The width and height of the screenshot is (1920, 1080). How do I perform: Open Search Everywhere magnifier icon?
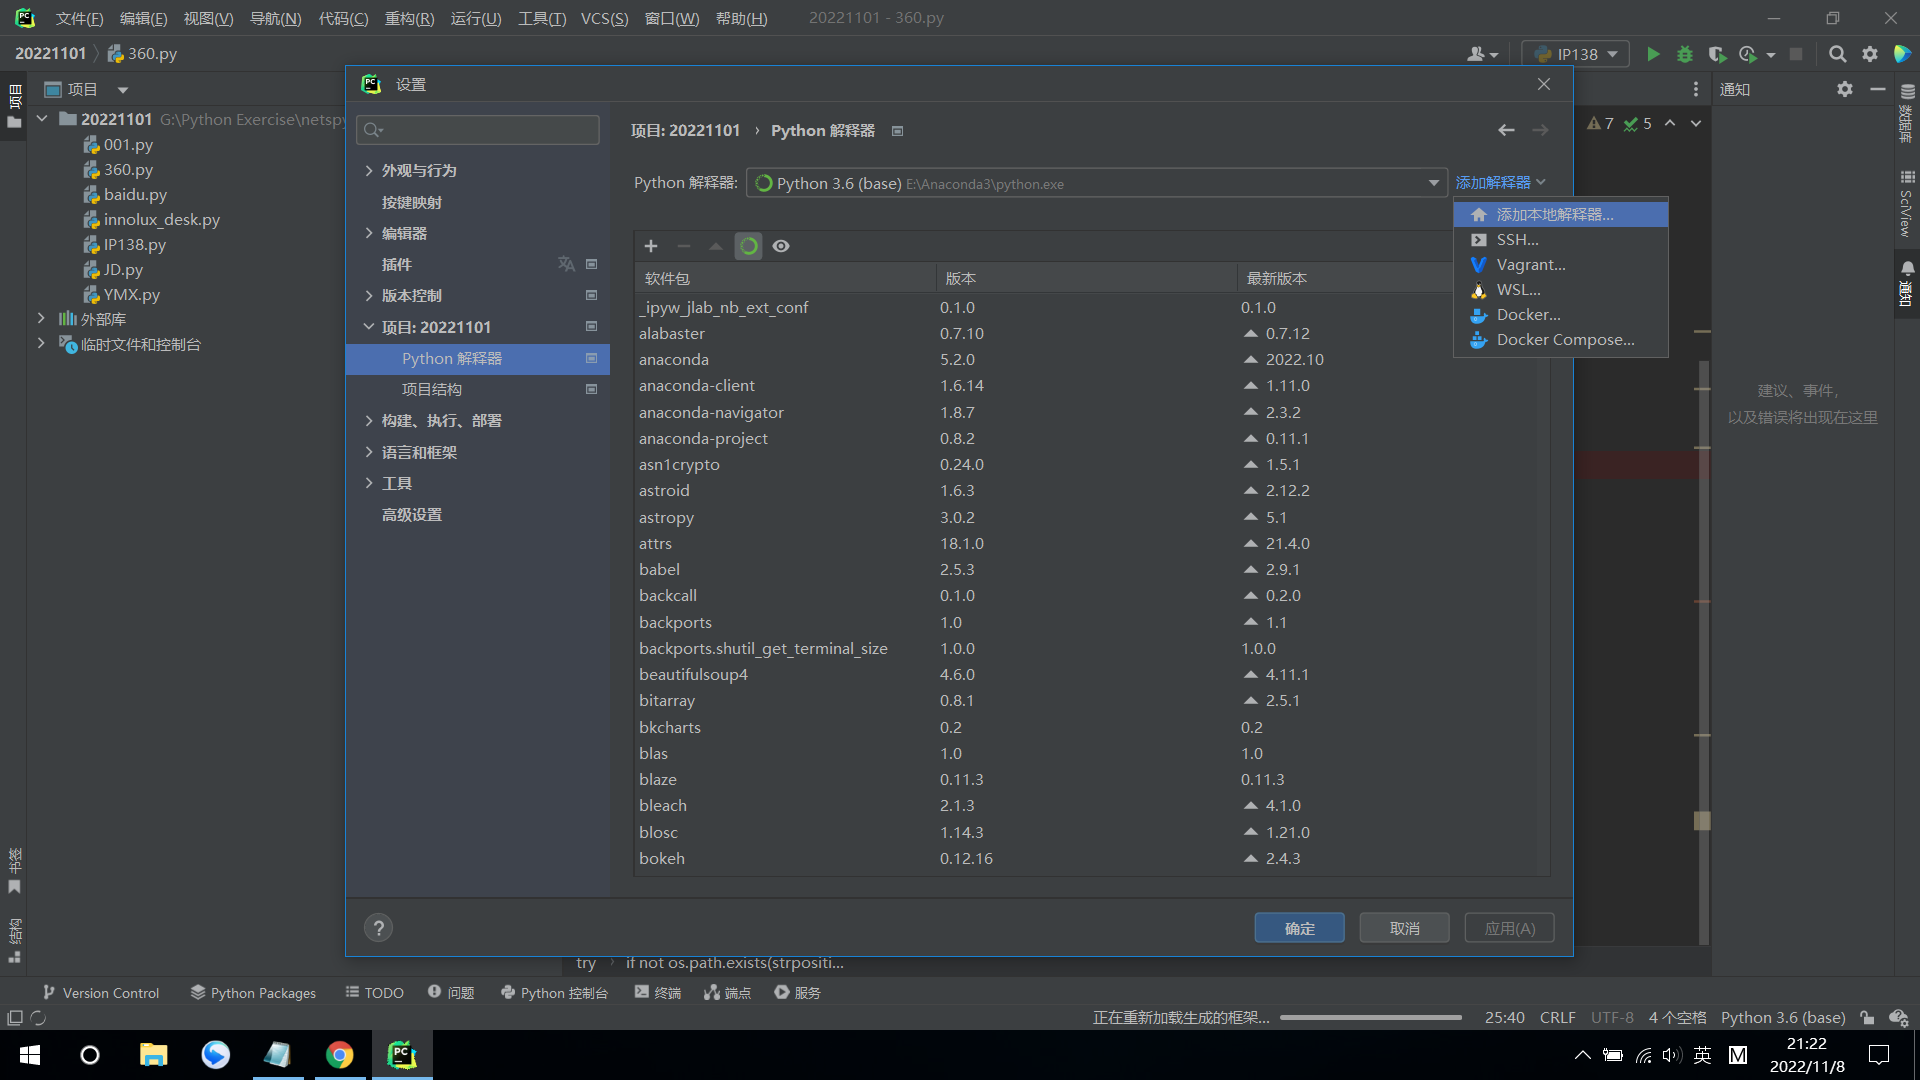tap(1837, 54)
